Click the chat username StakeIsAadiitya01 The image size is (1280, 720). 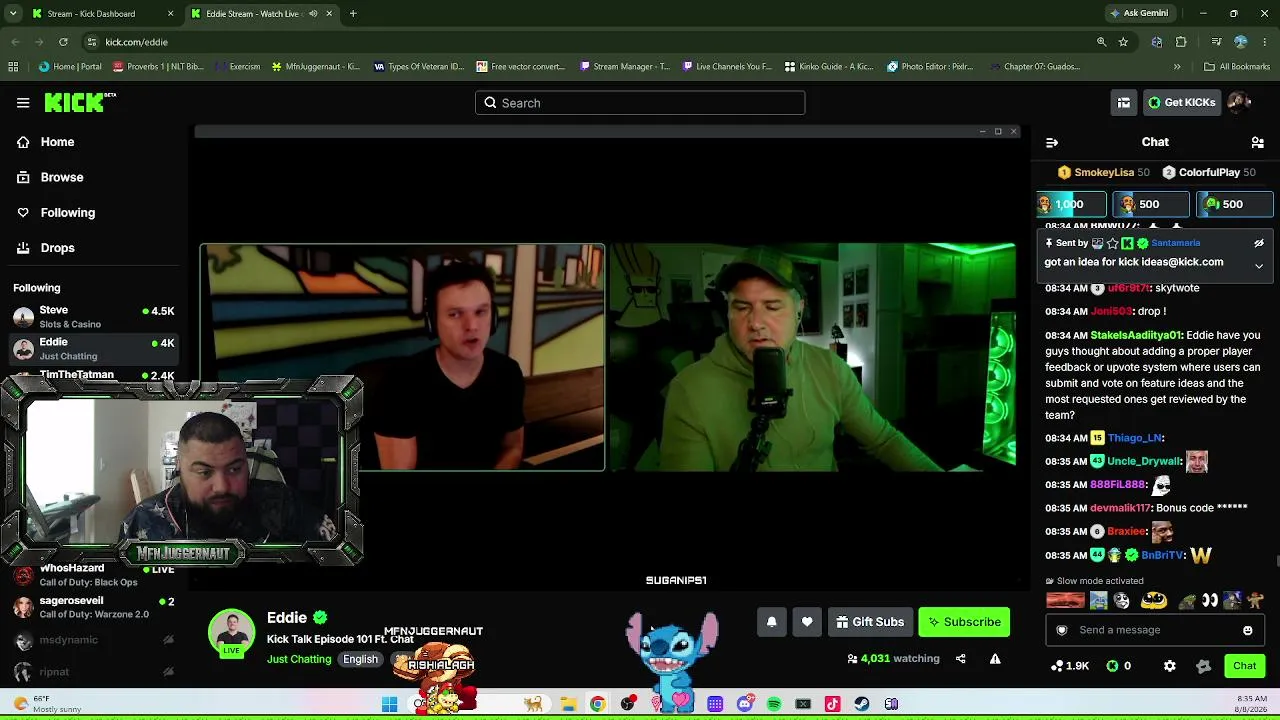click(x=1136, y=336)
